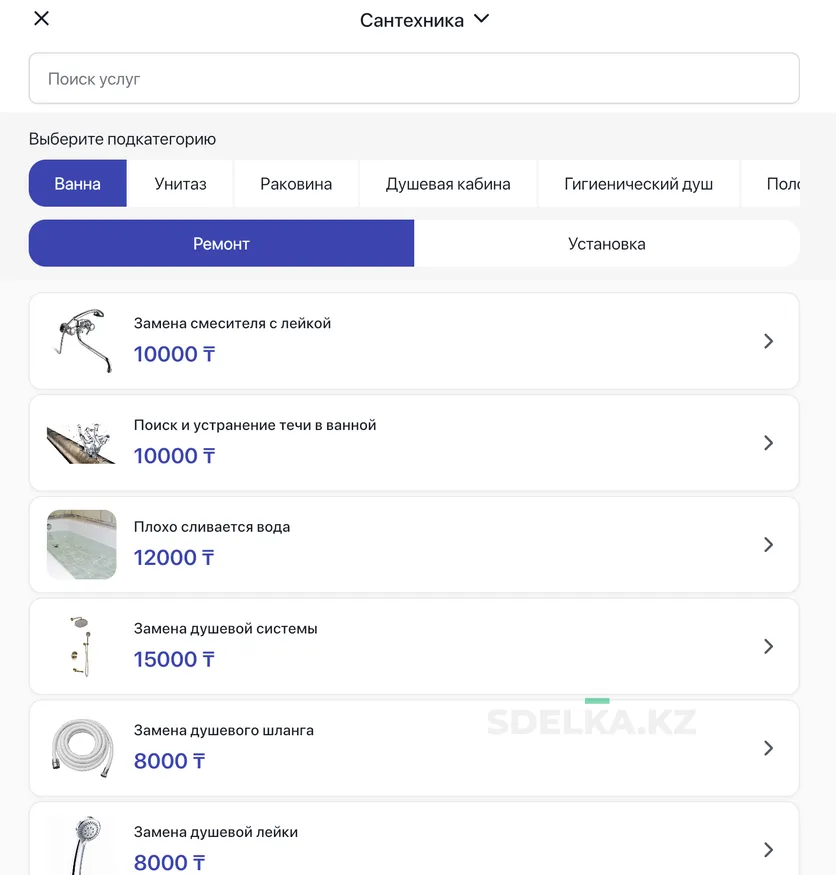Select the shower system image

(x=82, y=647)
